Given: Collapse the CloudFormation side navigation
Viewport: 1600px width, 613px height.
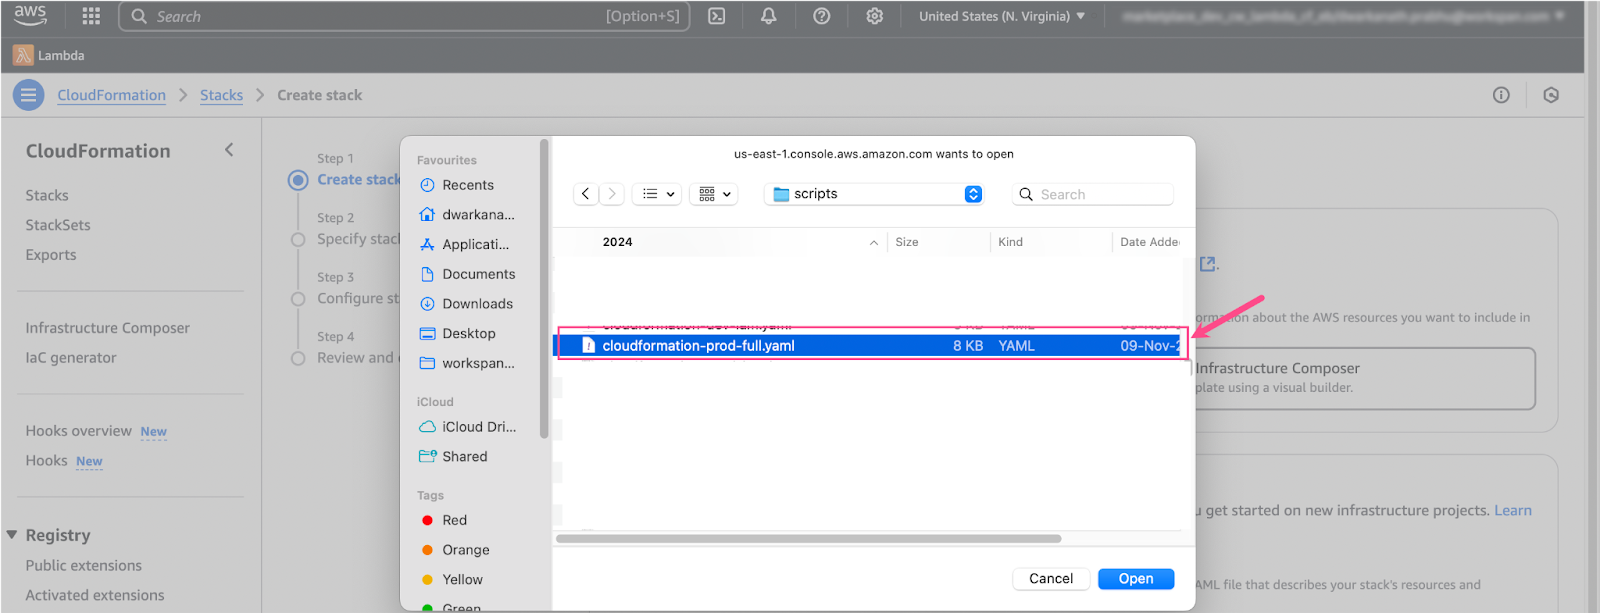Looking at the screenshot, I should (x=229, y=150).
